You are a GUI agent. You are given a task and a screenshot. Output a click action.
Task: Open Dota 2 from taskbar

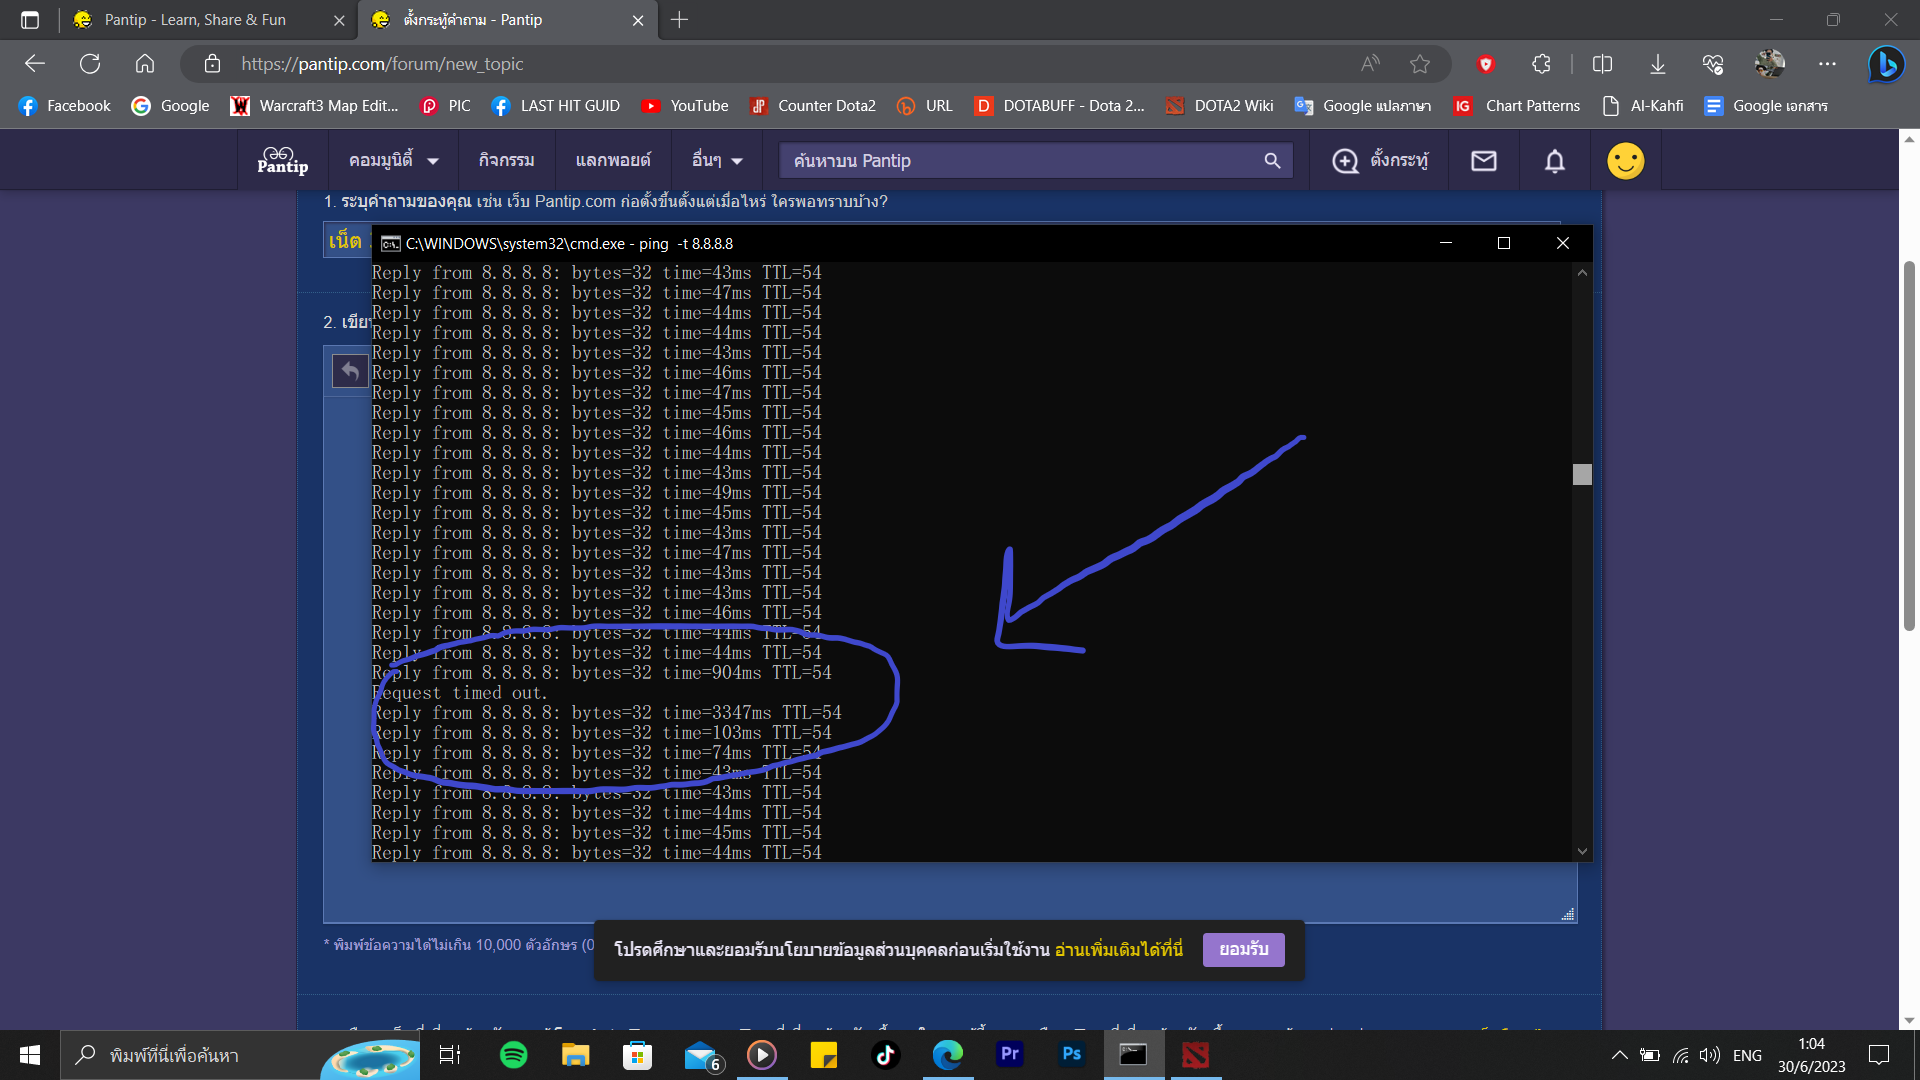tap(1196, 1055)
